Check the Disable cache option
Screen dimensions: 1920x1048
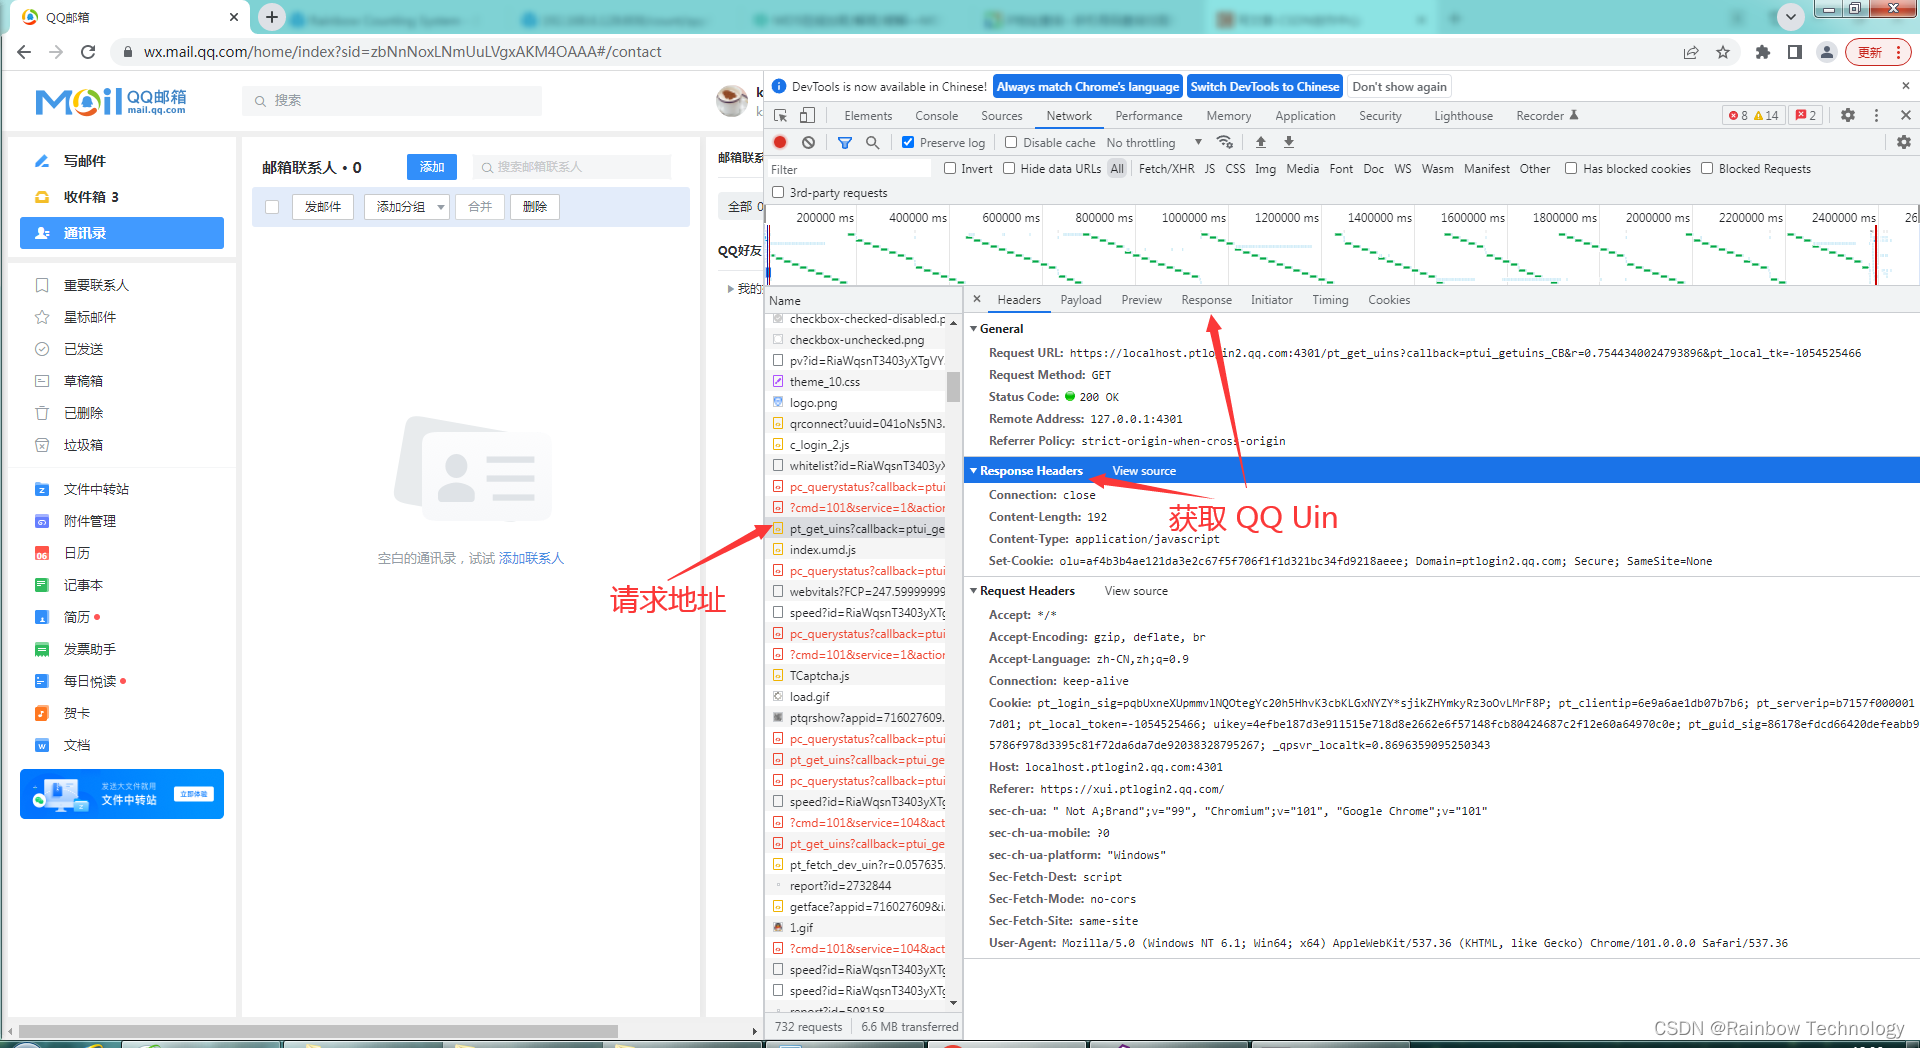tap(1010, 142)
